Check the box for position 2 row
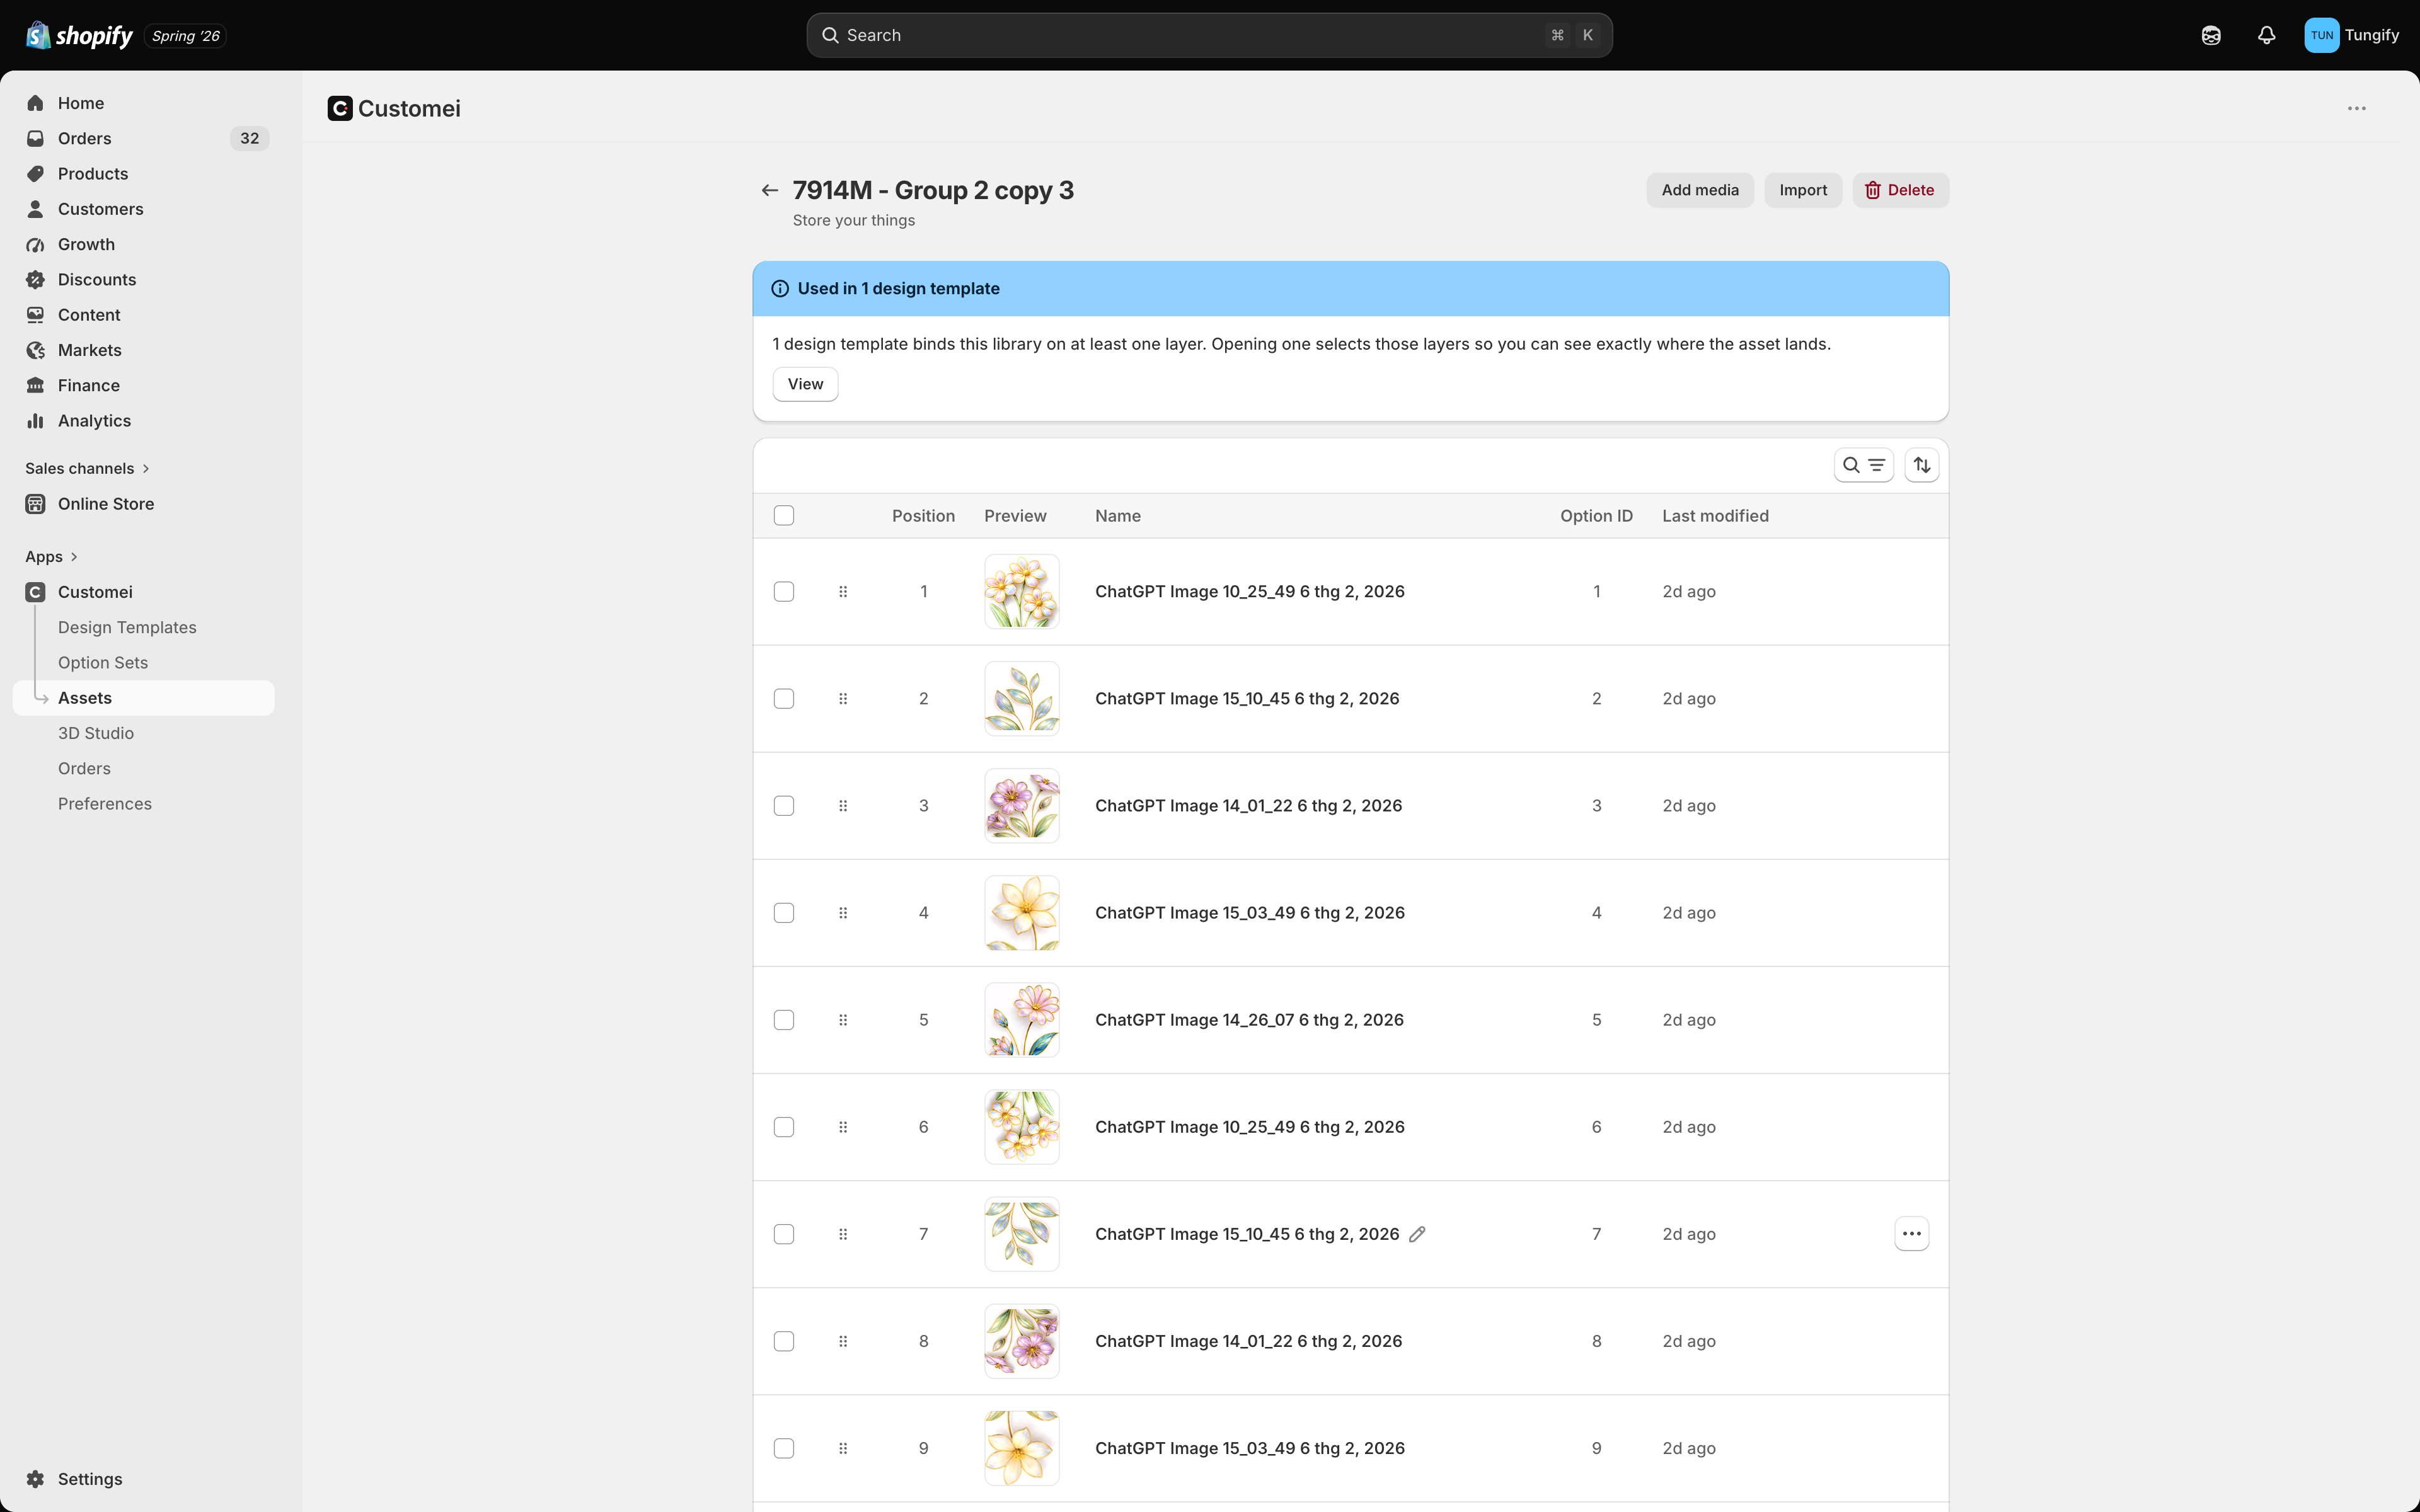2420x1512 pixels. (784, 699)
